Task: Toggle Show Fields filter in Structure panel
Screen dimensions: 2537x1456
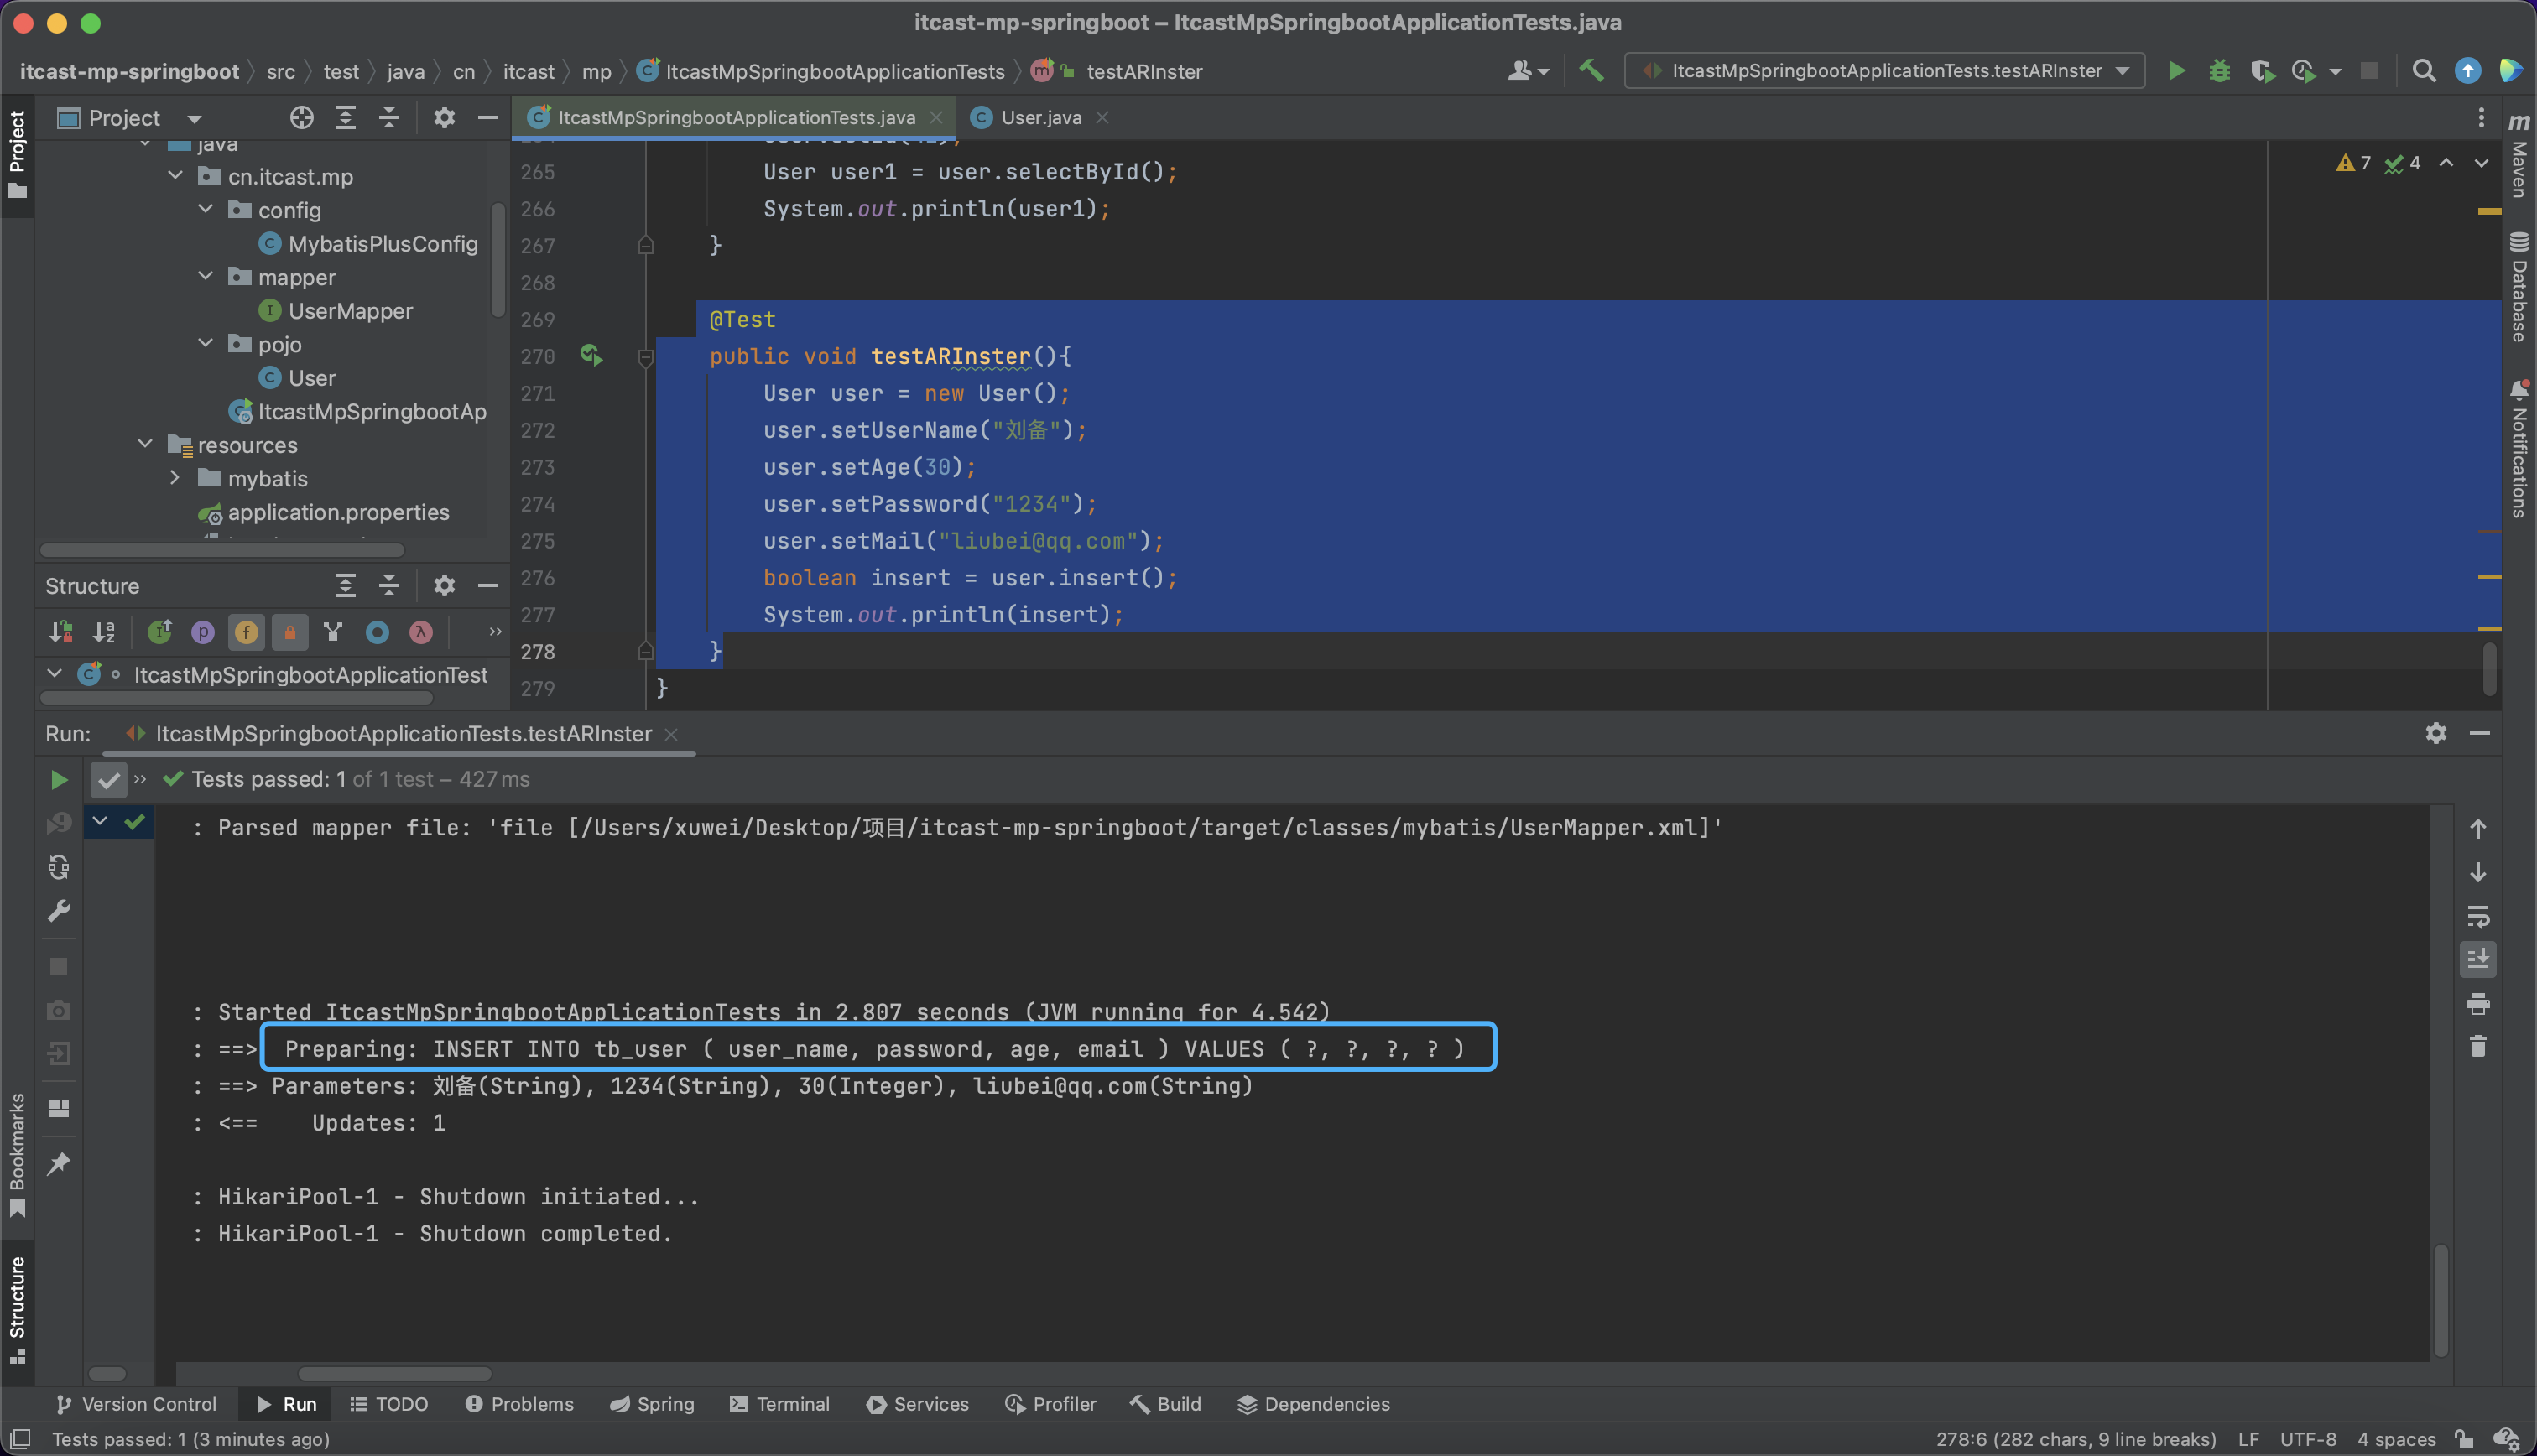Action: pyautogui.click(x=246, y=632)
